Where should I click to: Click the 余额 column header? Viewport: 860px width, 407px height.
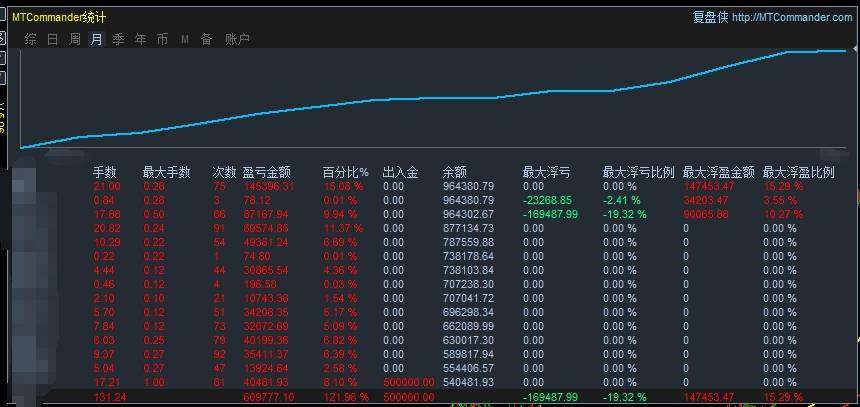coord(454,172)
